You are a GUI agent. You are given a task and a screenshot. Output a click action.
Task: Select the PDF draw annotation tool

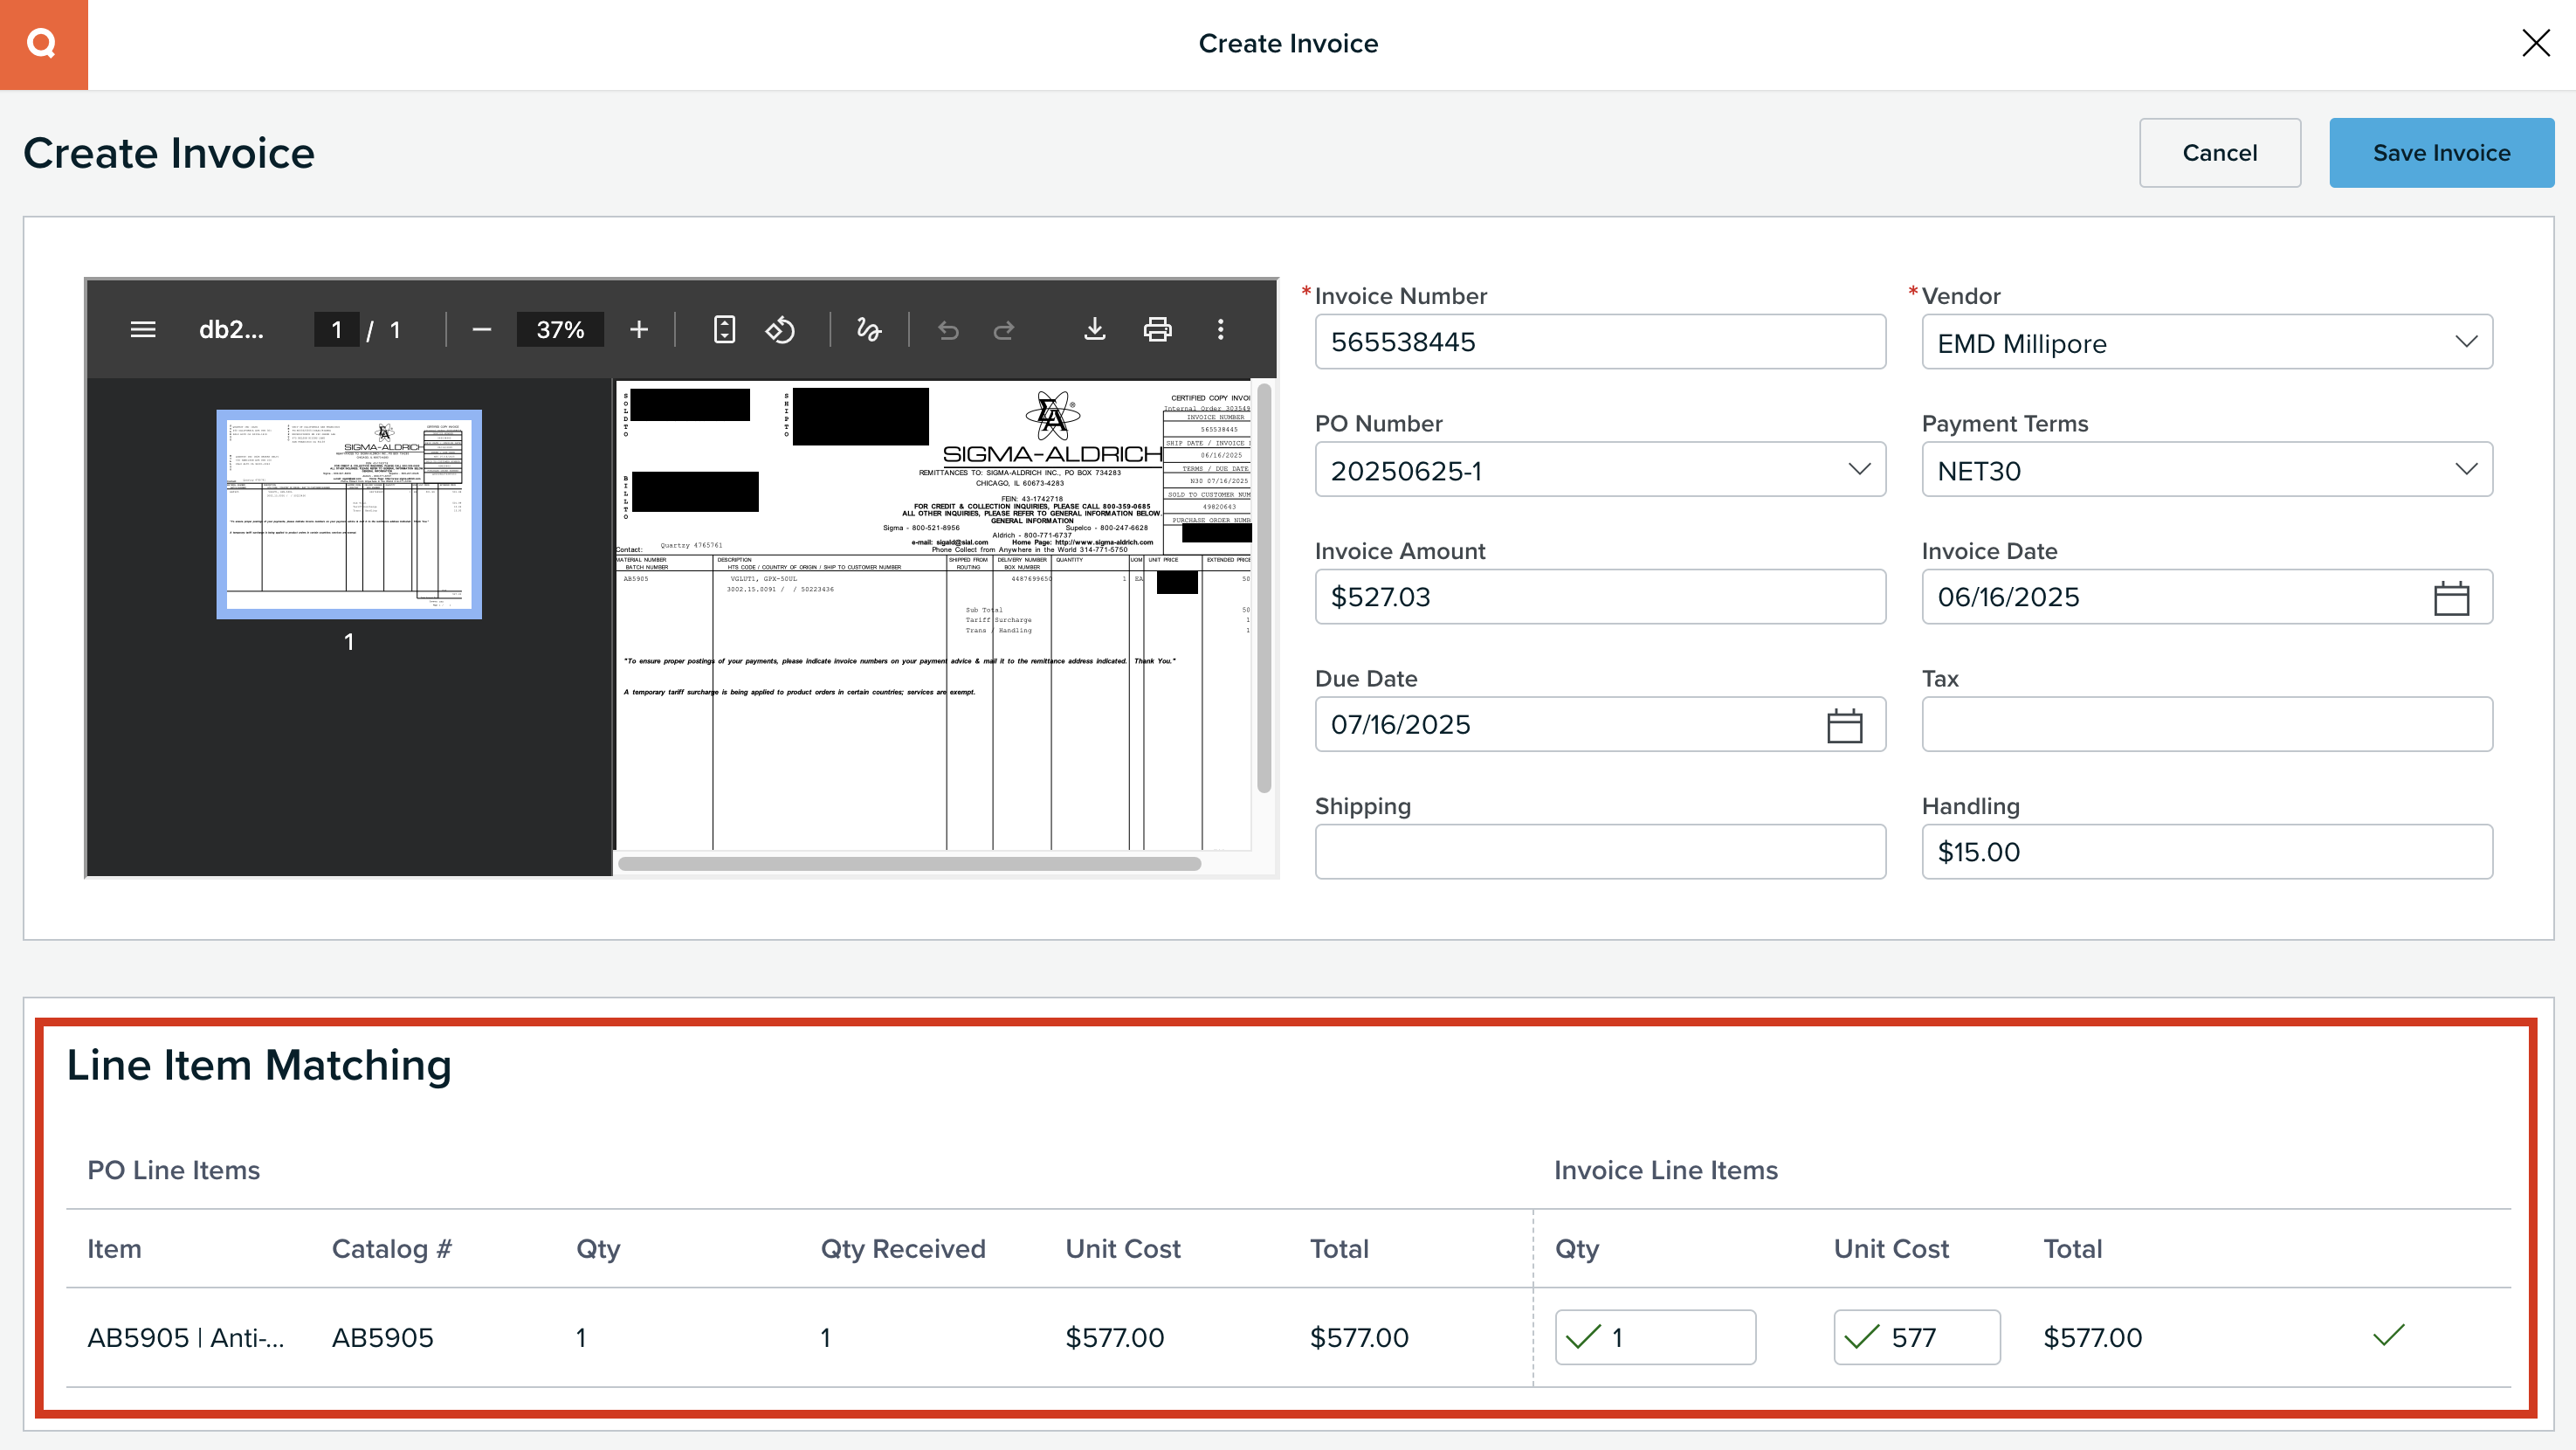pos(869,329)
